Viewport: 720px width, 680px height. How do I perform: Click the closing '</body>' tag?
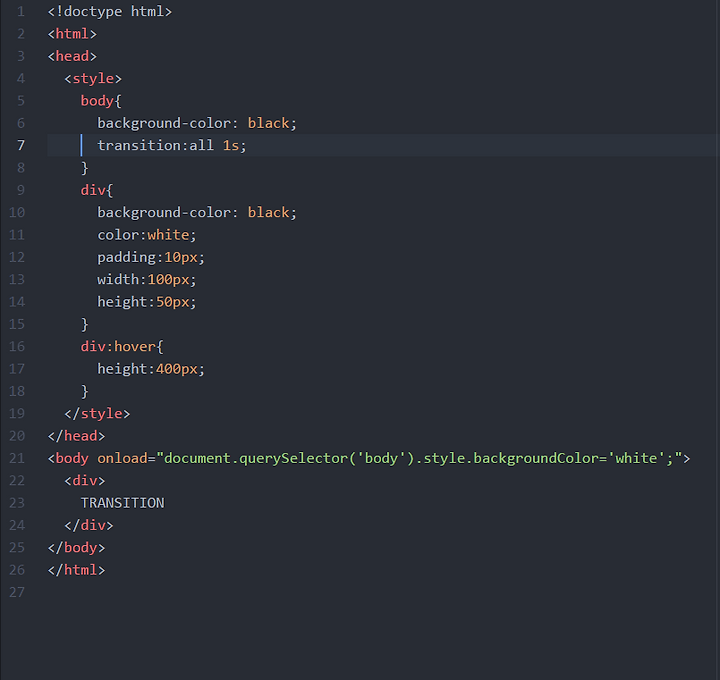76,548
